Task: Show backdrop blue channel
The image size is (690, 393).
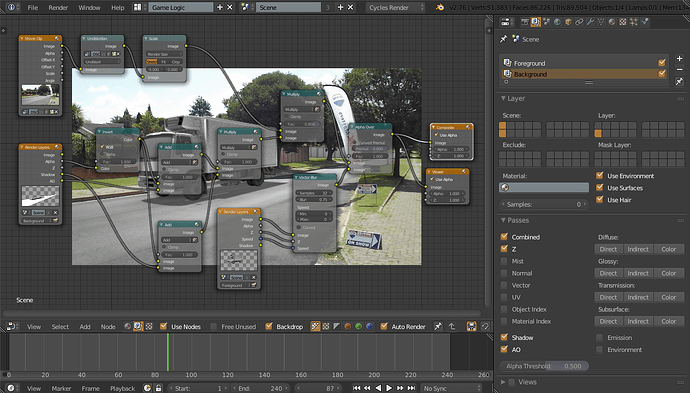Action: pos(369,327)
